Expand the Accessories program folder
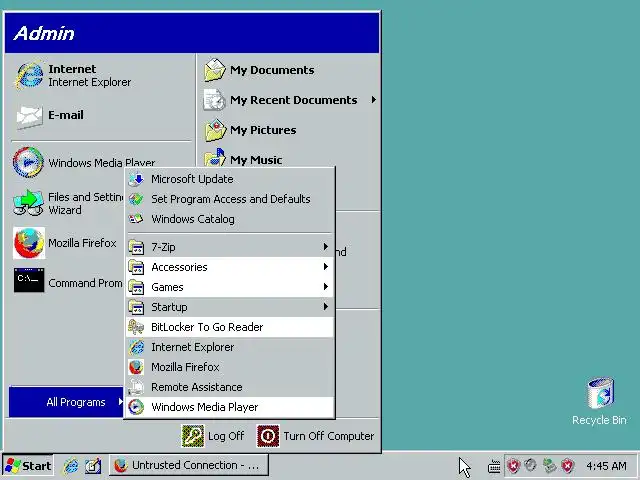The width and height of the screenshot is (640, 480). pyautogui.click(x=230, y=267)
